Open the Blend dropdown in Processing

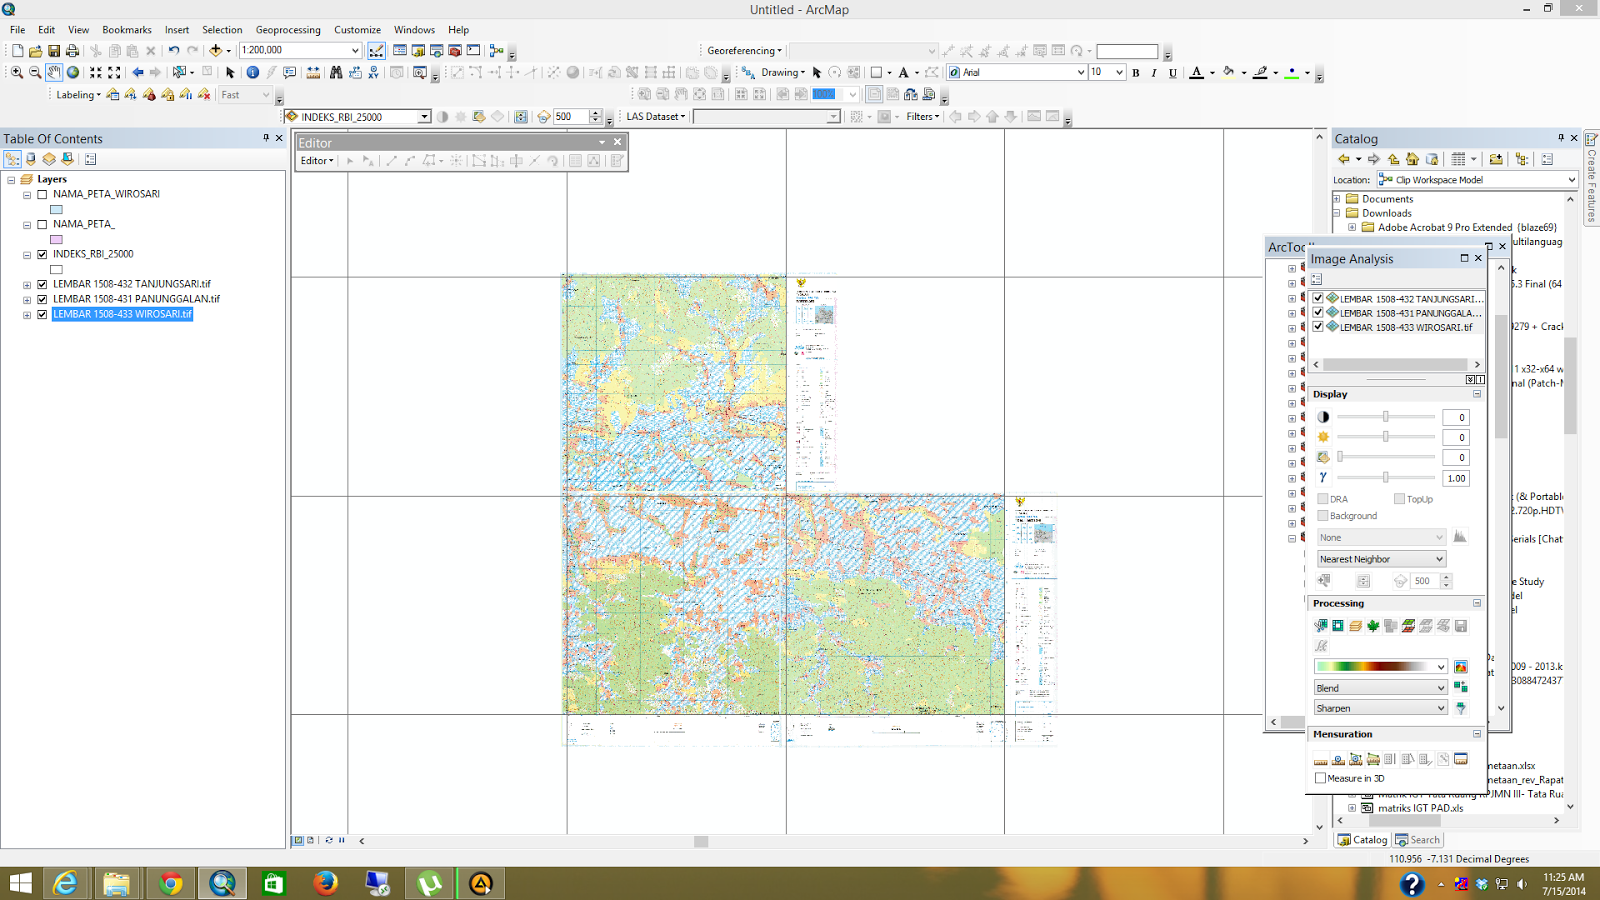1440,688
